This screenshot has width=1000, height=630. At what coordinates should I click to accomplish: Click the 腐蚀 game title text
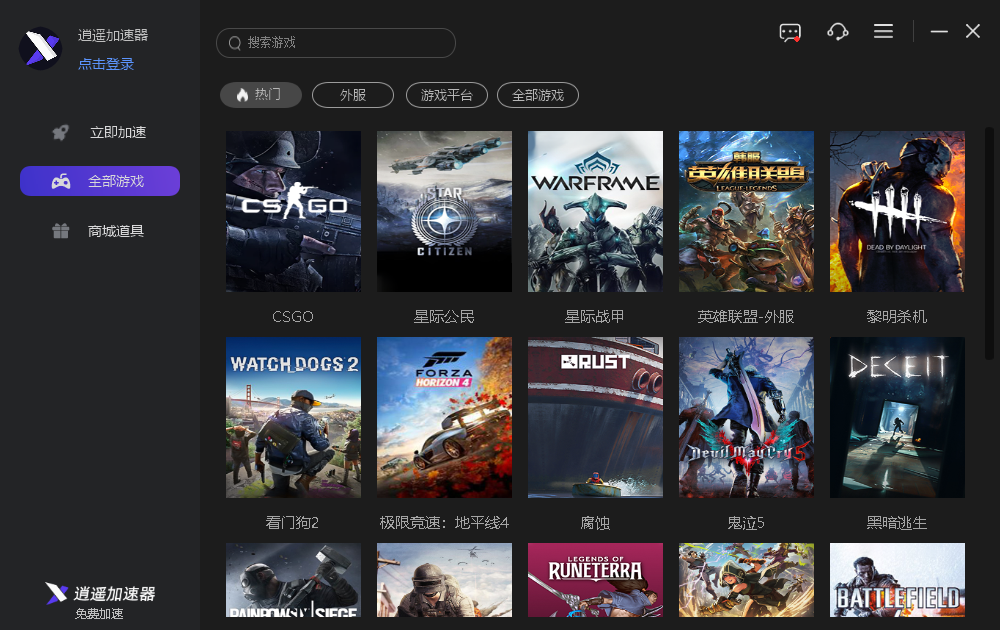point(595,523)
